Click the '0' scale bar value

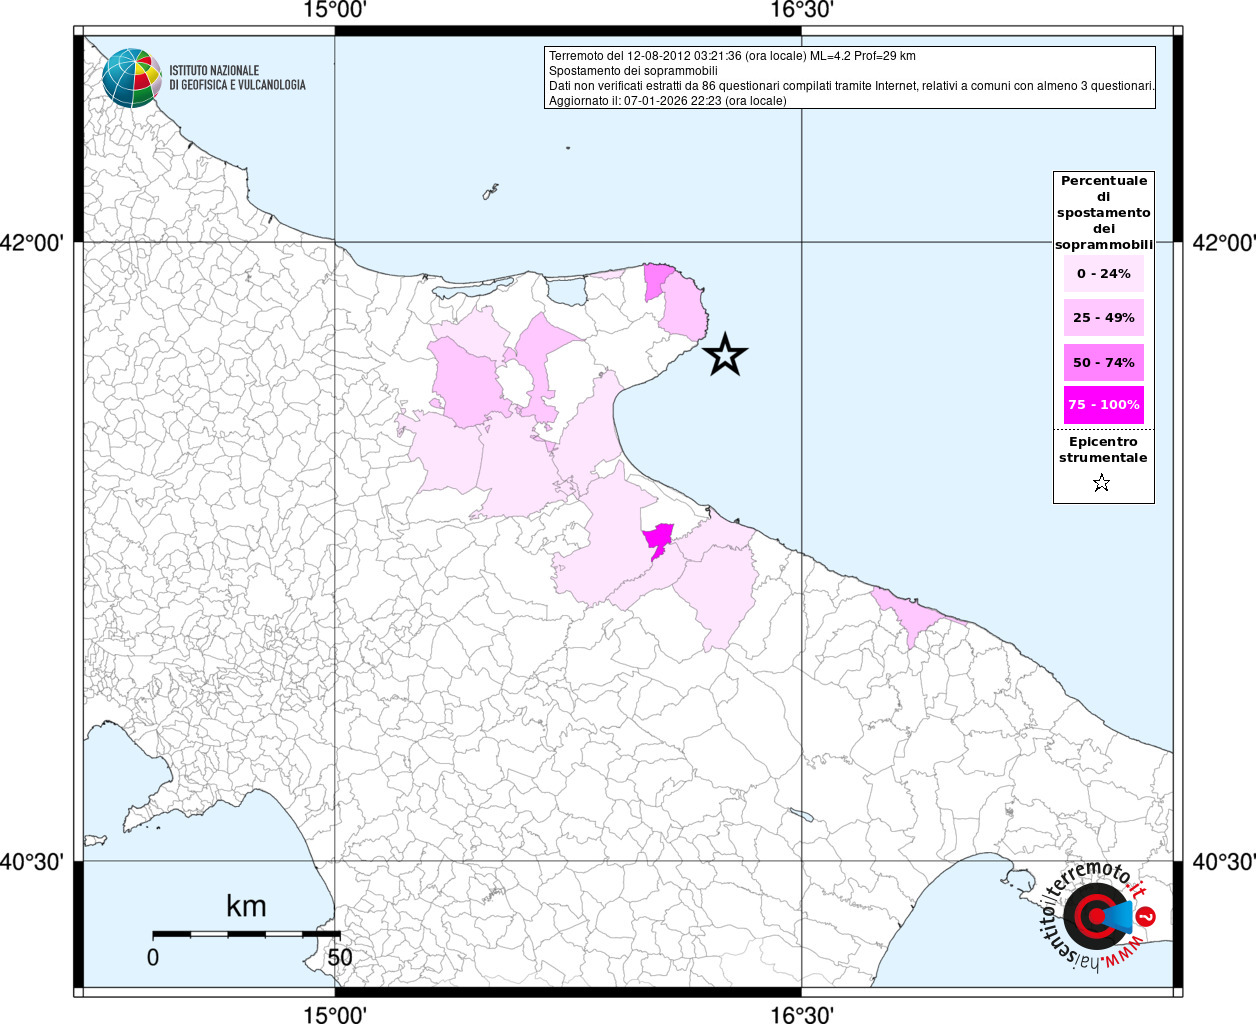point(153,957)
